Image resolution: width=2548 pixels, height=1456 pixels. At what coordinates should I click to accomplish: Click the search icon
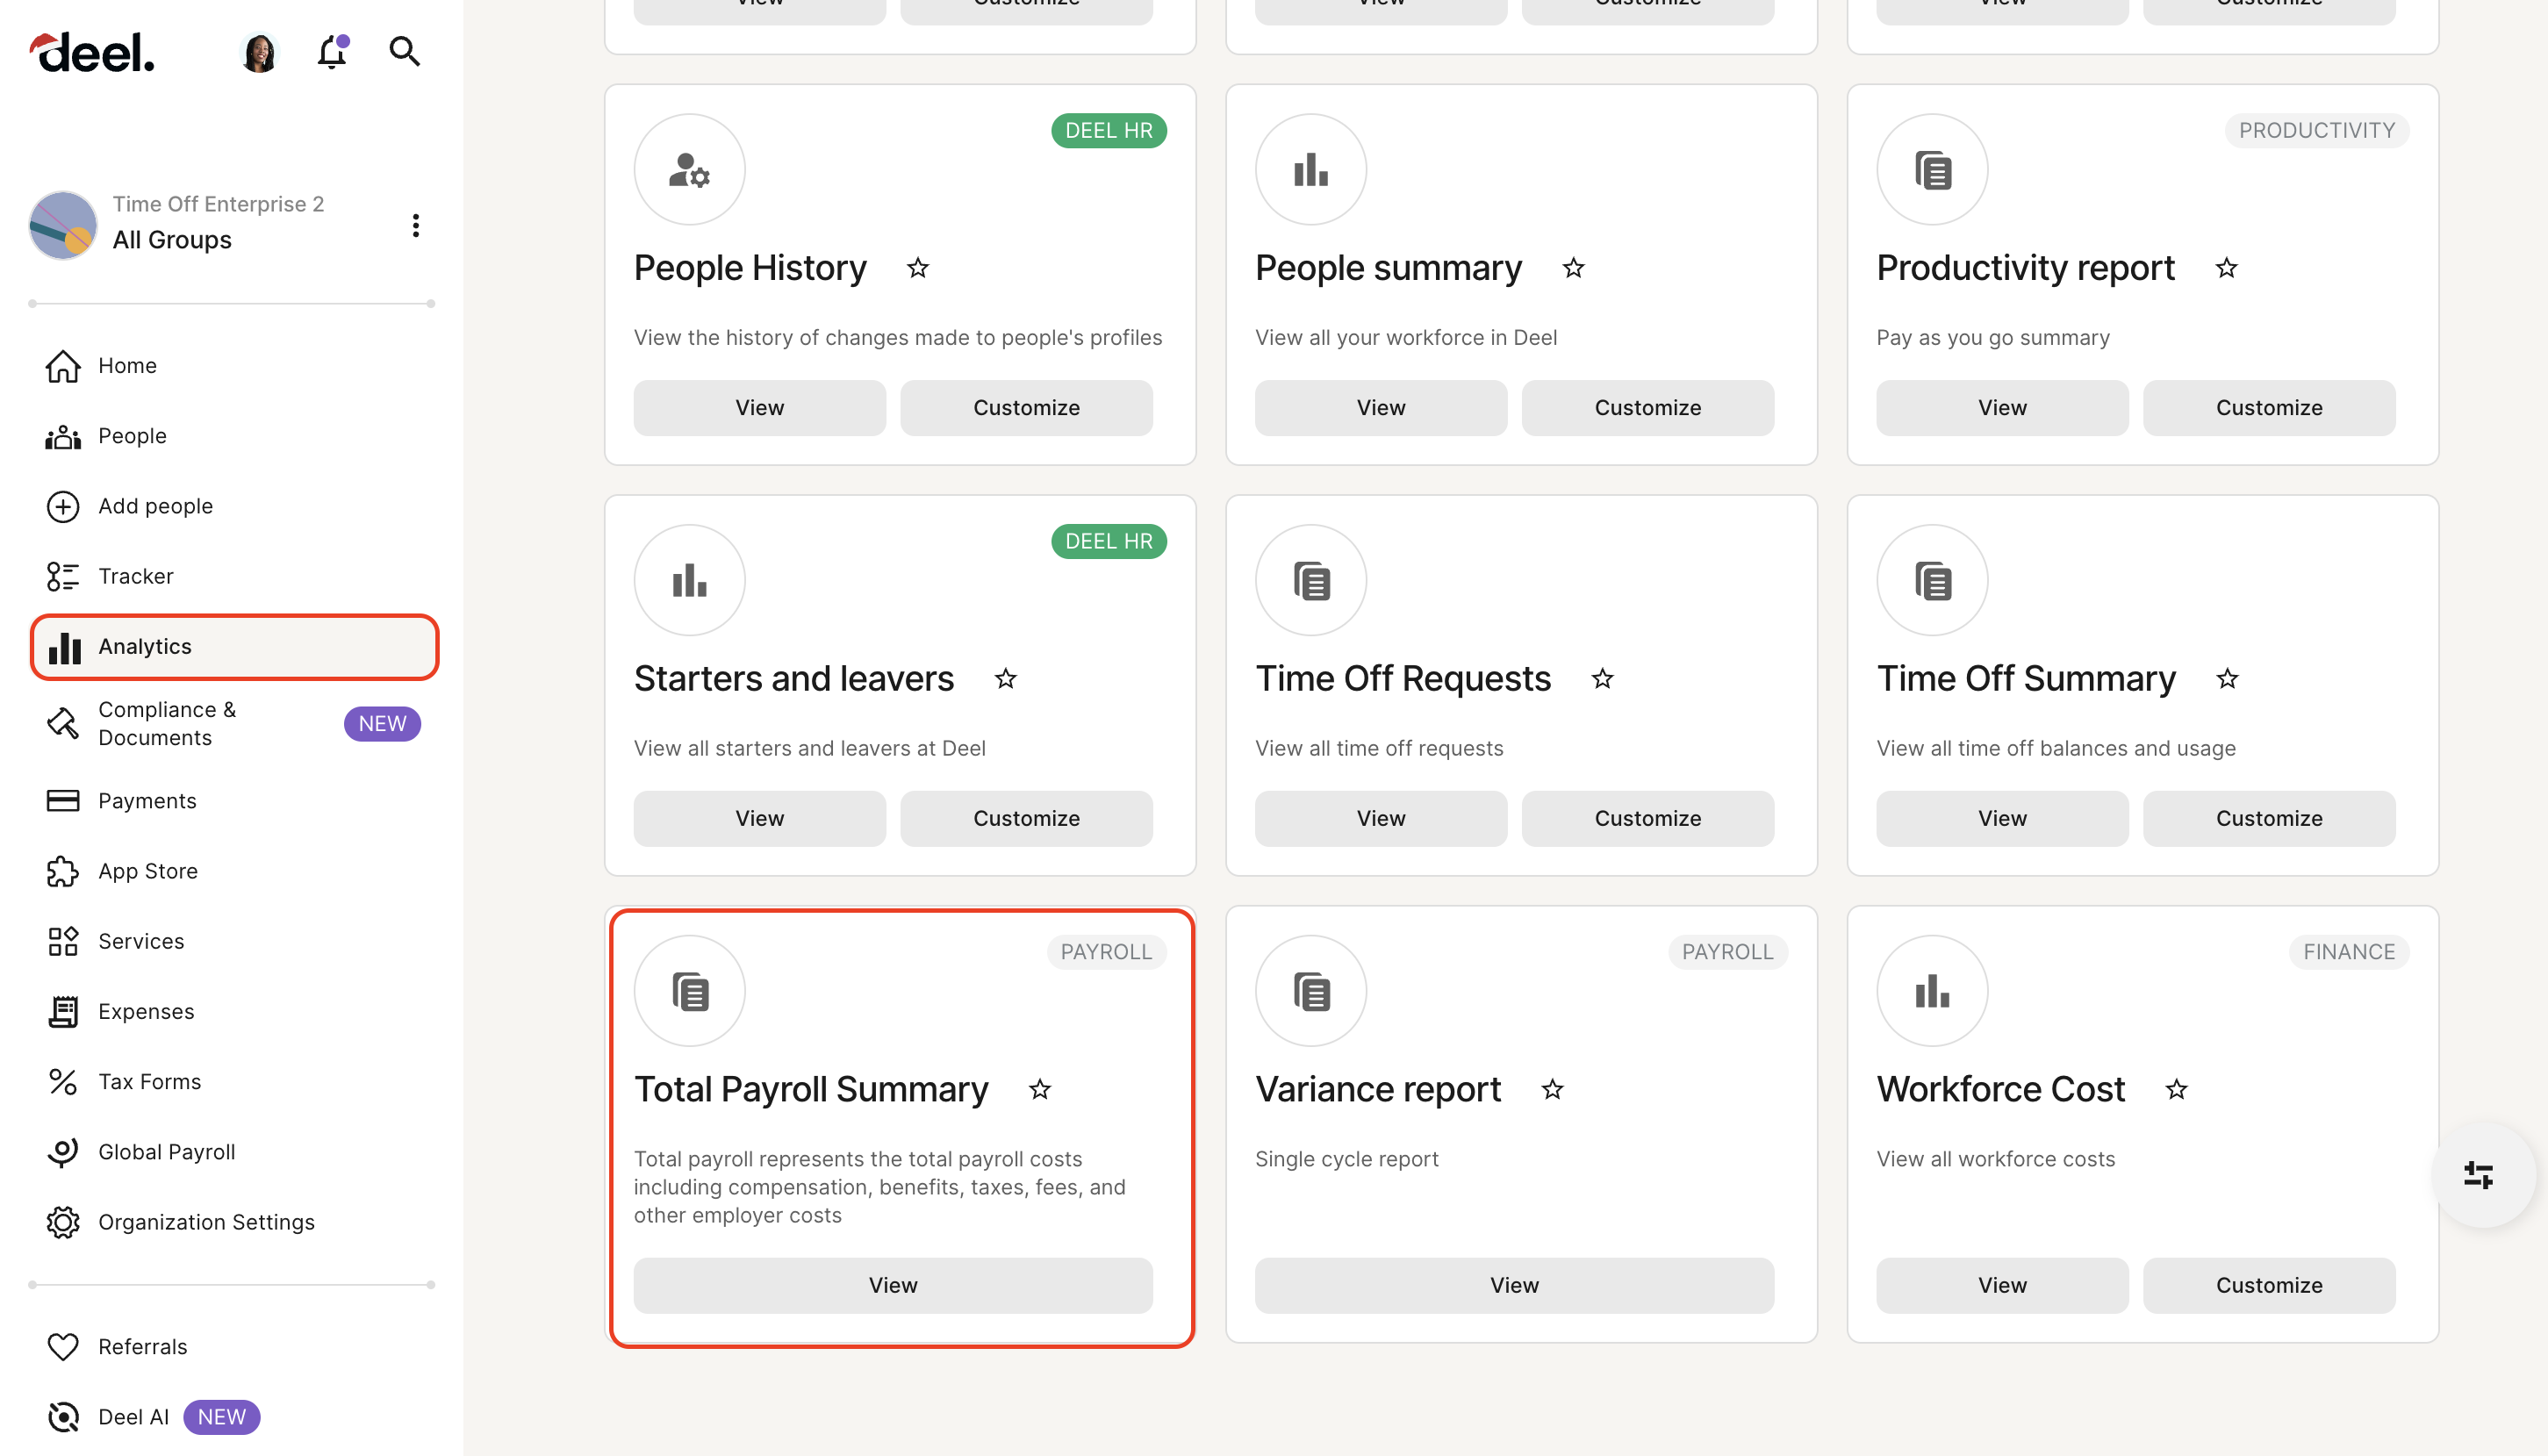click(x=404, y=52)
